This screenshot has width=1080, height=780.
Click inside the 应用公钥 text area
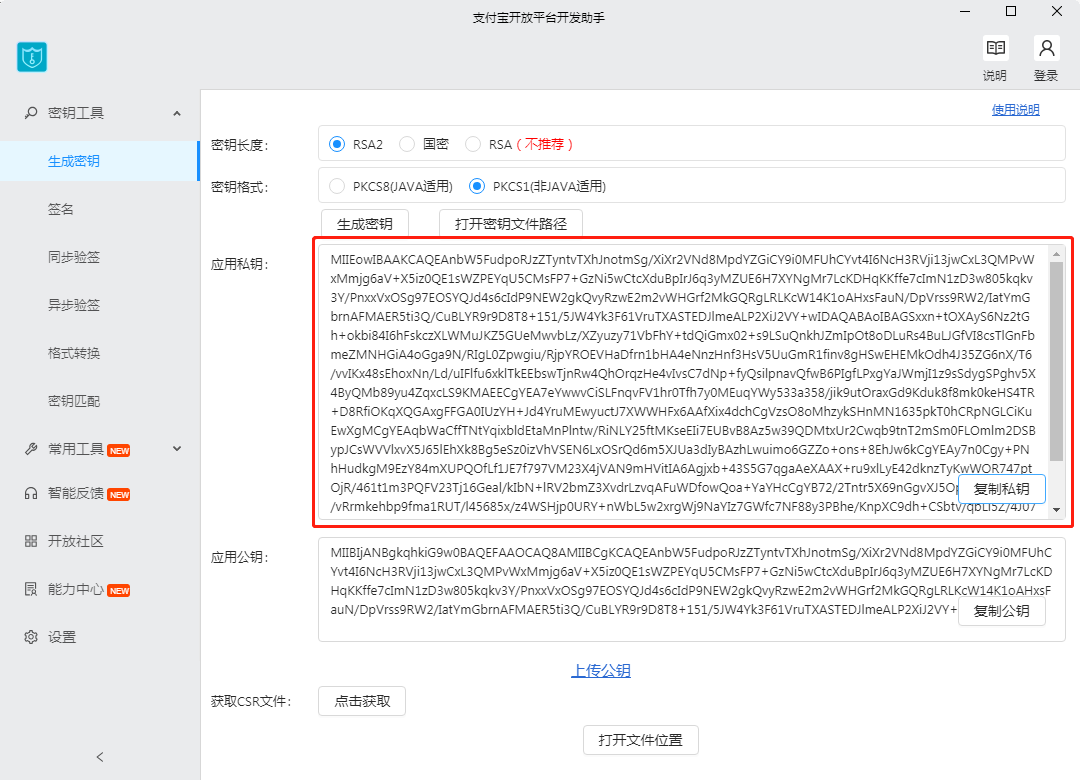[x=692, y=590]
